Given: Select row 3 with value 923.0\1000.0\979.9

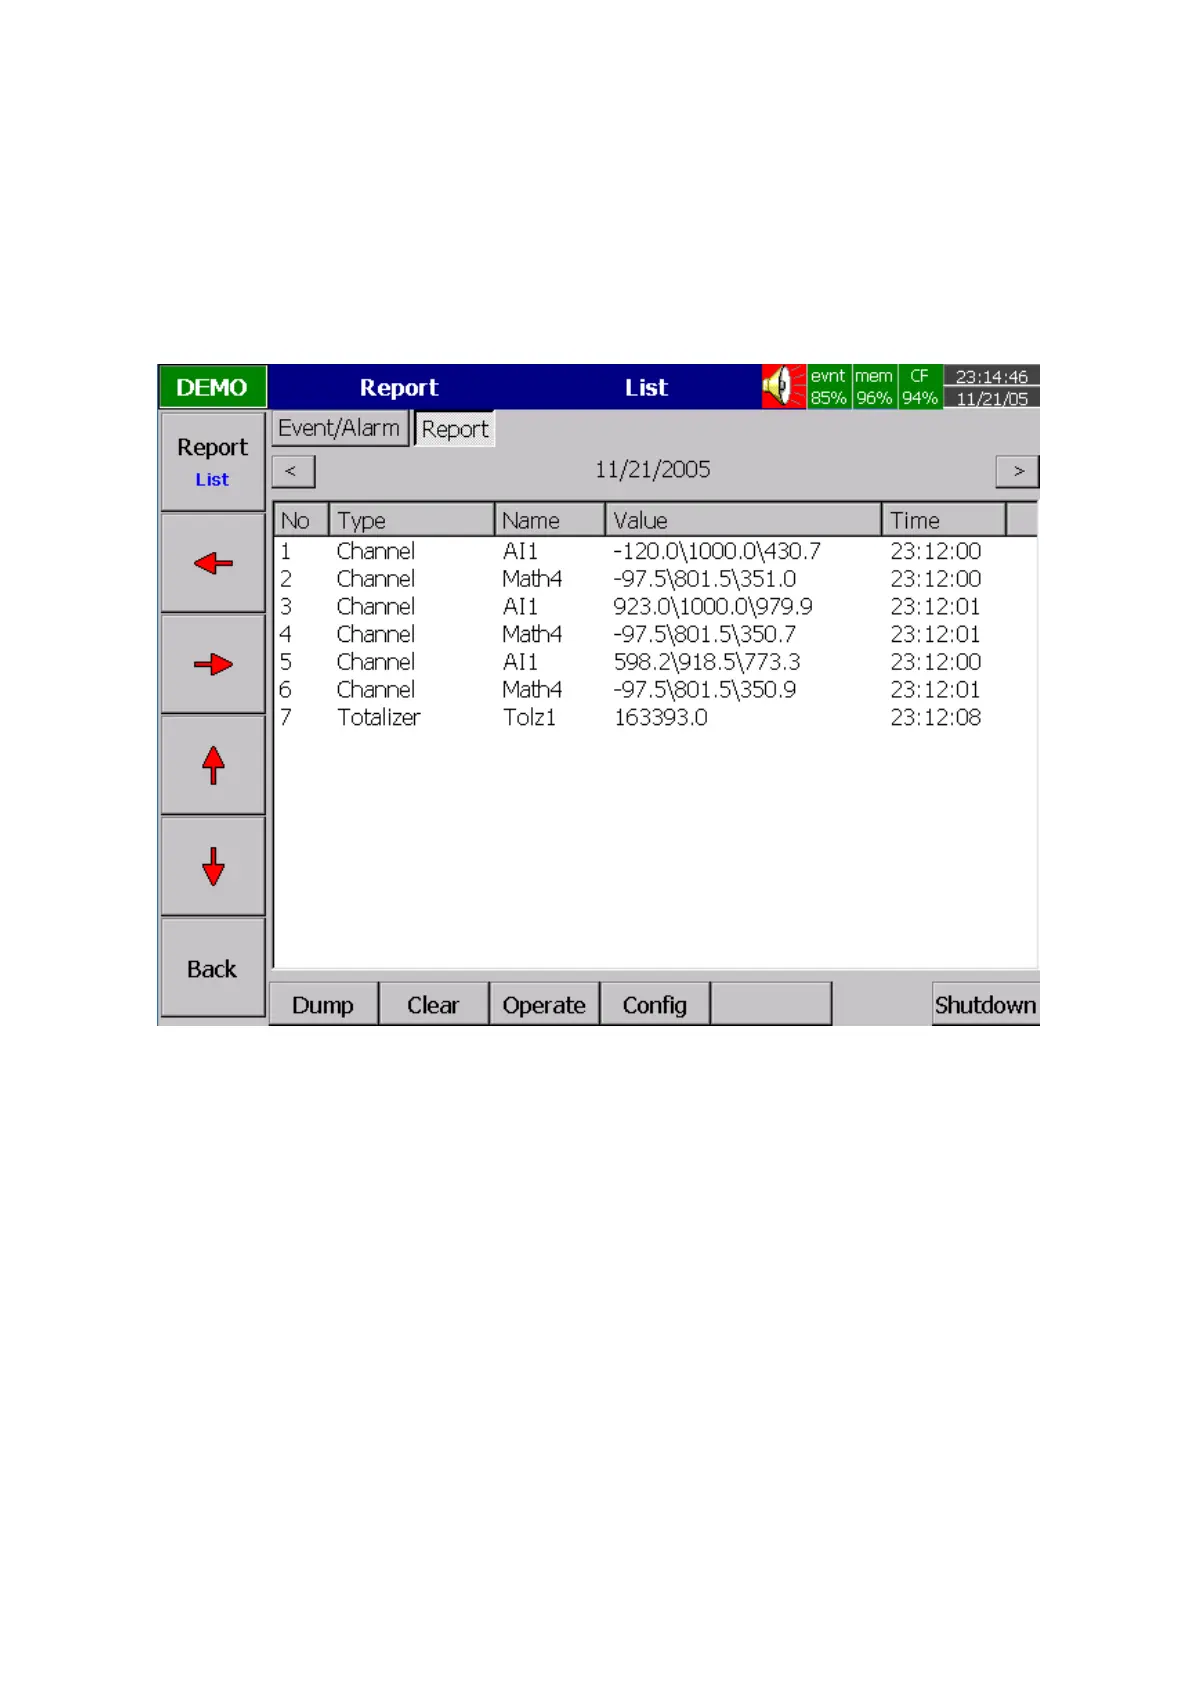Looking at the screenshot, I should (655, 607).
